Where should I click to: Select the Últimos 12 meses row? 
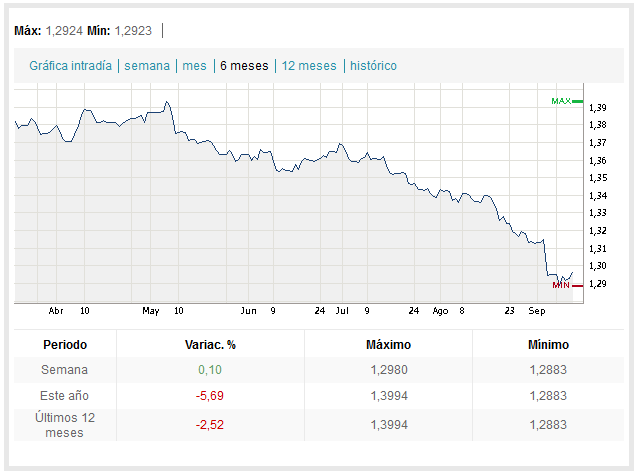(65, 425)
